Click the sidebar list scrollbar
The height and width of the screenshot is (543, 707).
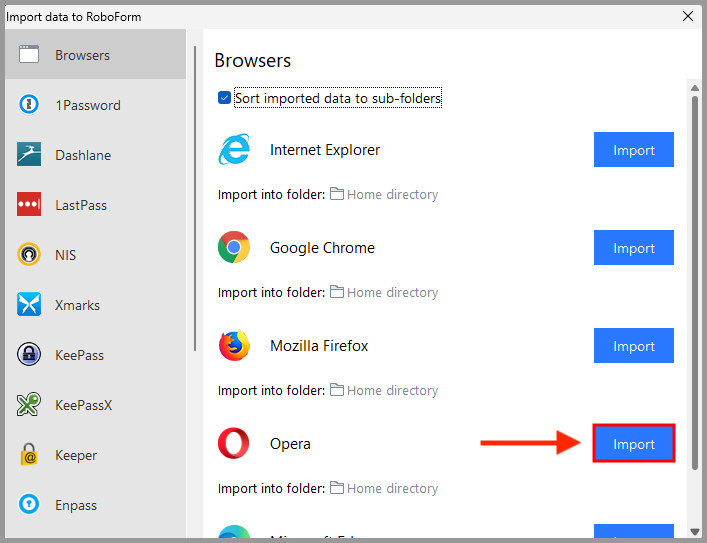[x=195, y=198]
